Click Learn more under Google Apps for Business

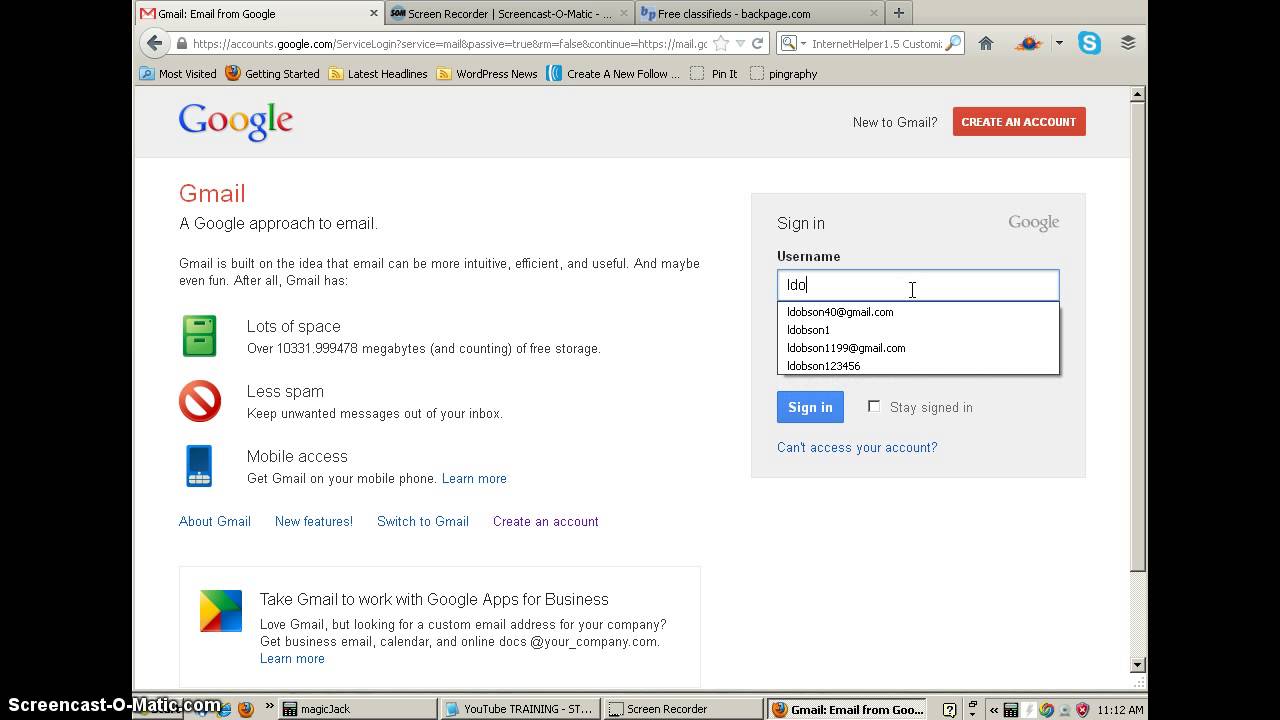click(x=292, y=658)
